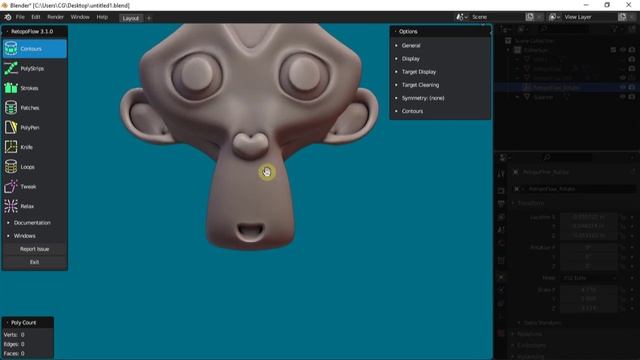This screenshot has height=360, width=640.
Task: Select the Loops tool
Action: coord(35,167)
